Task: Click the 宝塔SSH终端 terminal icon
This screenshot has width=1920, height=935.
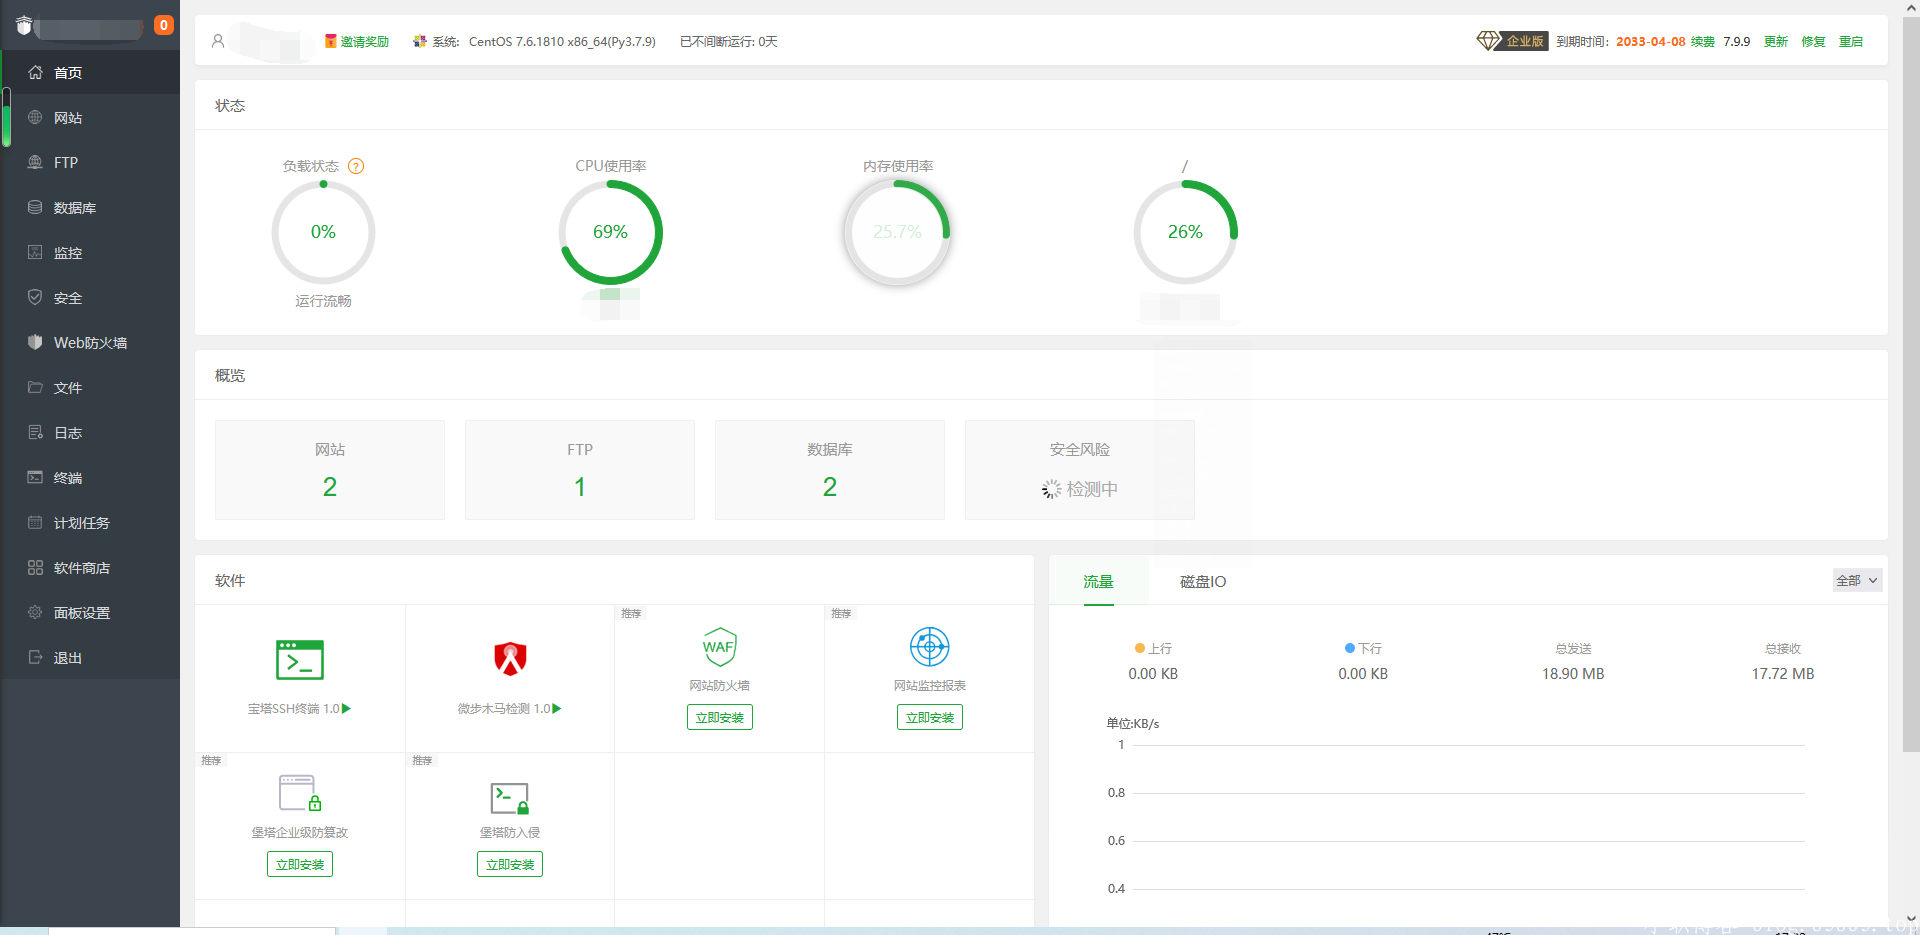Action: (x=299, y=660)
